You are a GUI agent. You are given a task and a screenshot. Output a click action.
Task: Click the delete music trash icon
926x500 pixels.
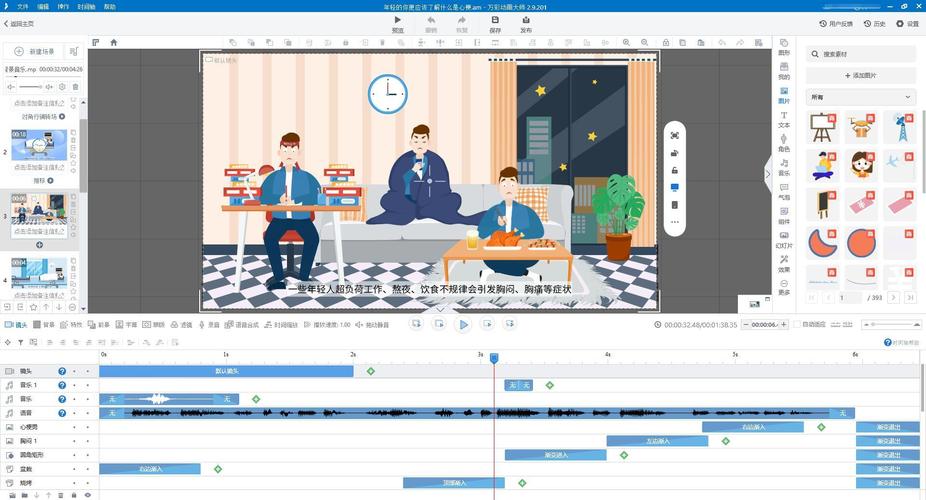76,87
